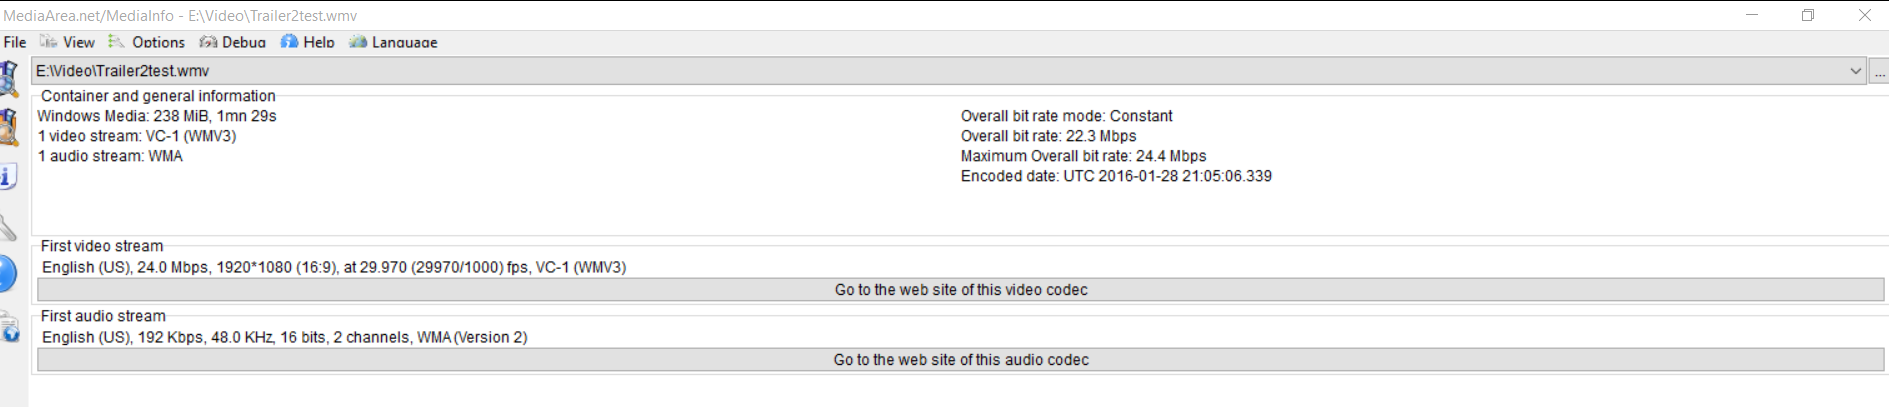Screen dimensions: 1889x407
Task: Restore down the MediaInfo window
Action: pyautogui.click(x=1808, y=15)
